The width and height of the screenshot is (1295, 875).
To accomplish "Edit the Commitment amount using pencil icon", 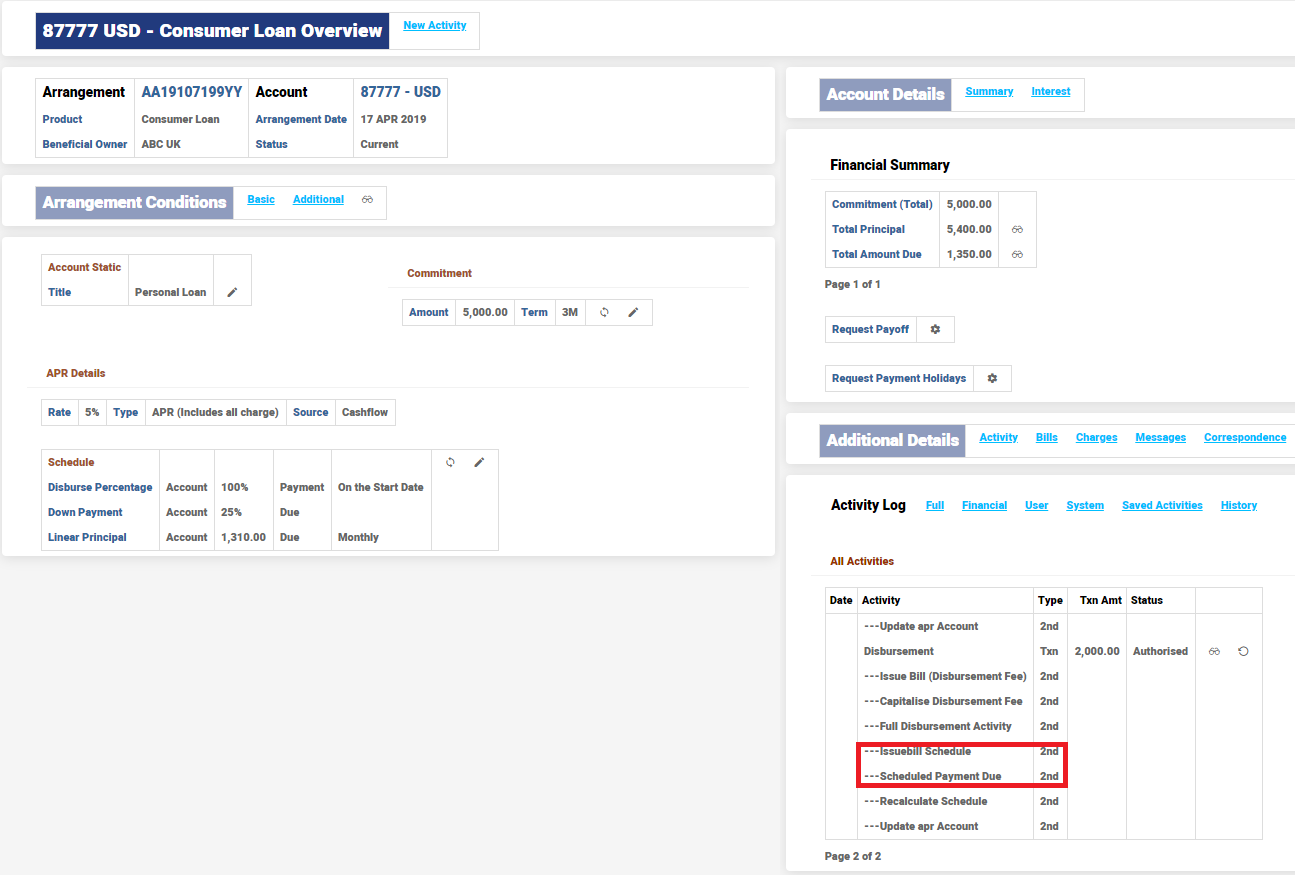I will [x=633, y=312].
